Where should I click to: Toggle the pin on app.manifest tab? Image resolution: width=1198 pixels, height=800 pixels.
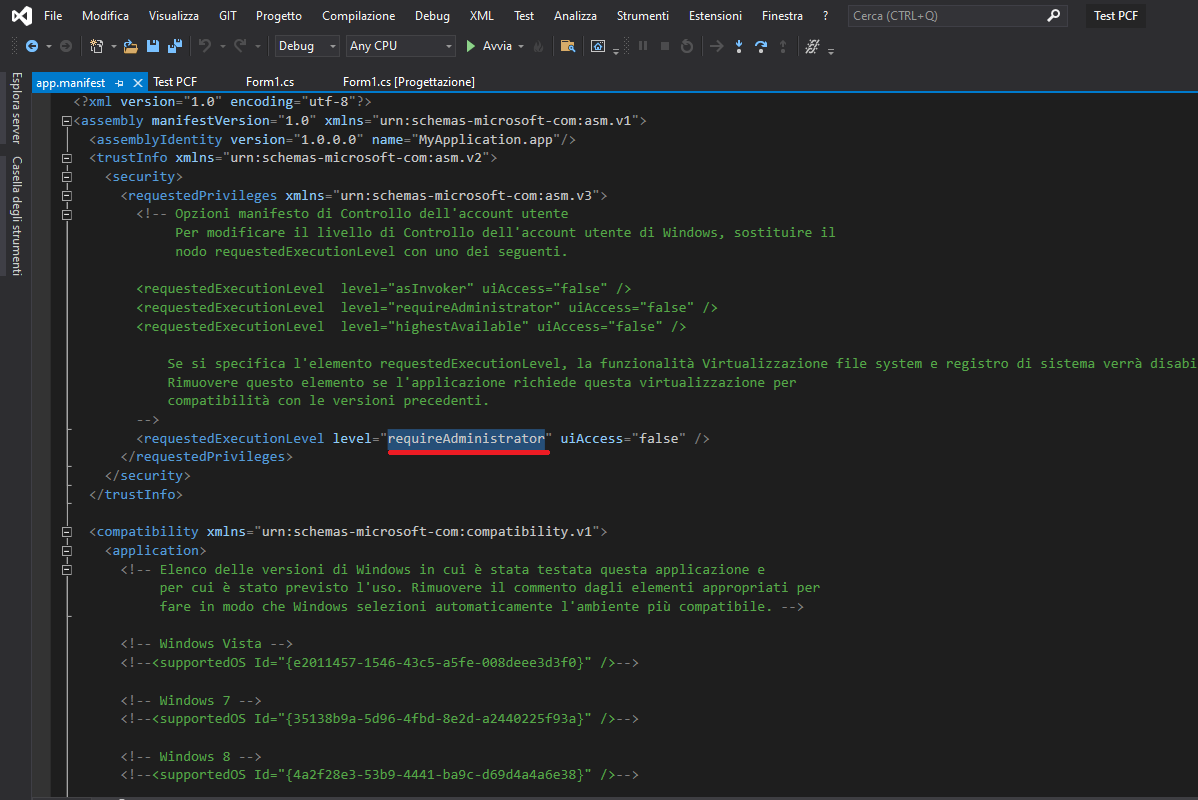(119, 82)
